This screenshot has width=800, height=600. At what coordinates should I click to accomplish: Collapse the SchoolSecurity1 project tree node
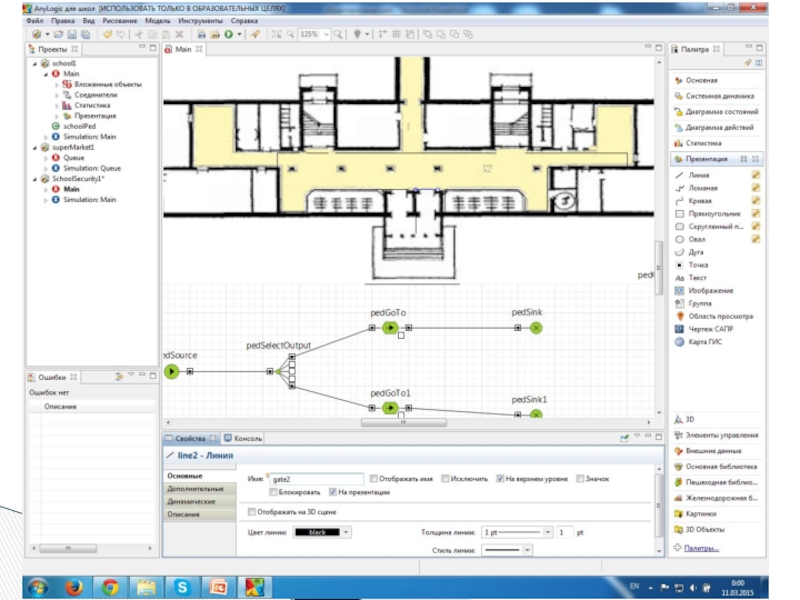35,179
